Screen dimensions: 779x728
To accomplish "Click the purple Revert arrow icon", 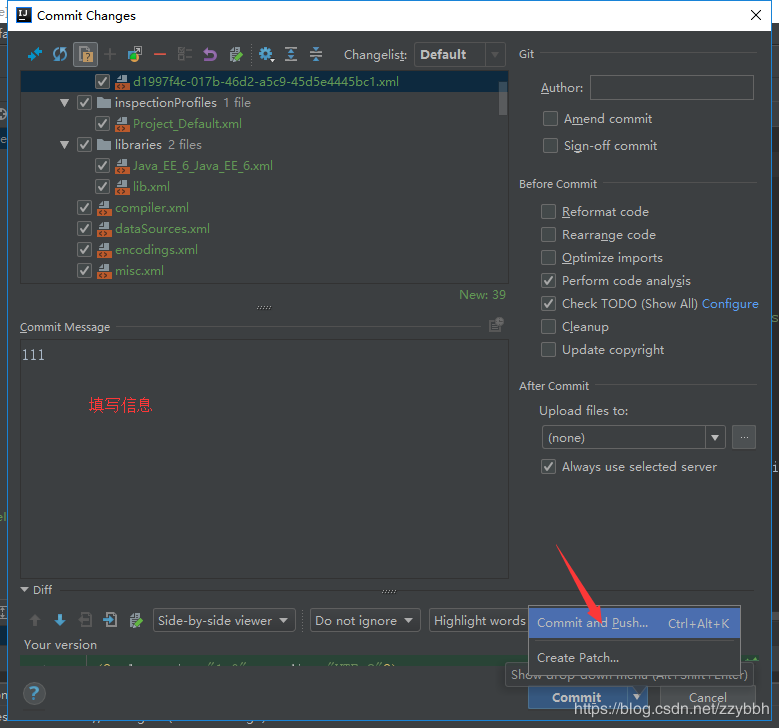I will tap(210, 54).
